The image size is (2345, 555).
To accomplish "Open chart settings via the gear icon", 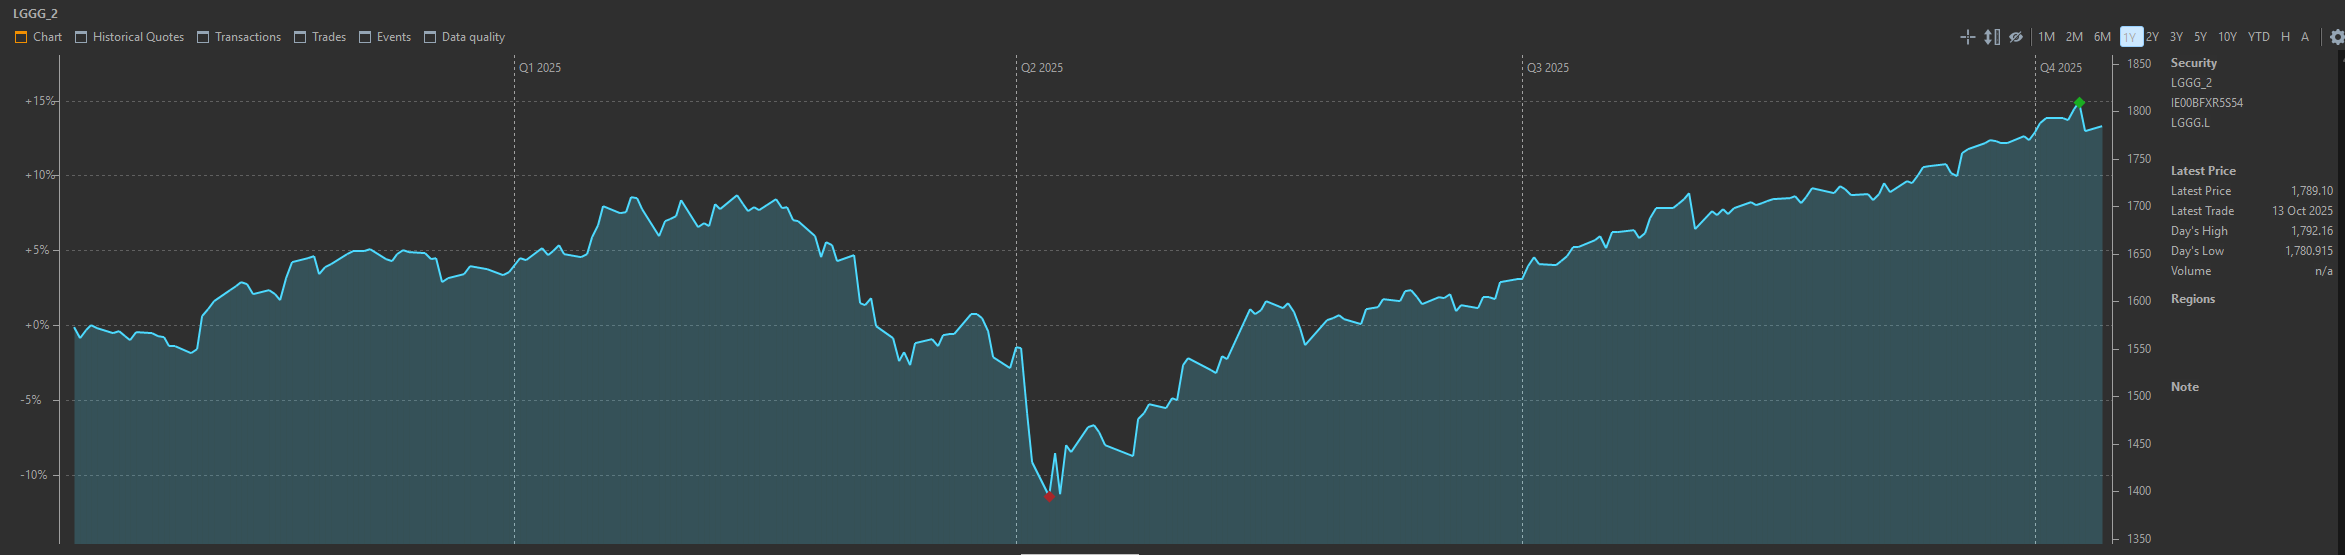I will click(x=2336, y=37).
